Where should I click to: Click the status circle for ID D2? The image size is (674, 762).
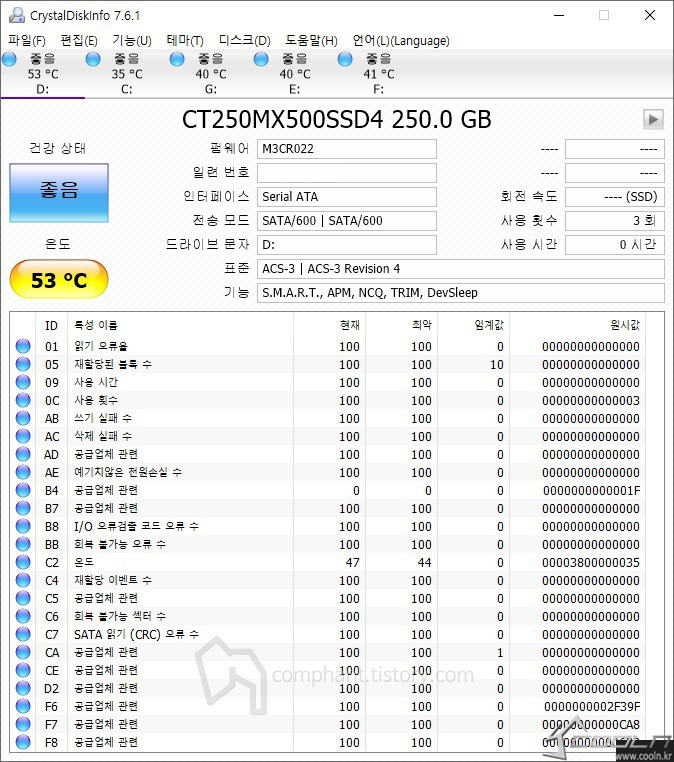pos(23,688)
